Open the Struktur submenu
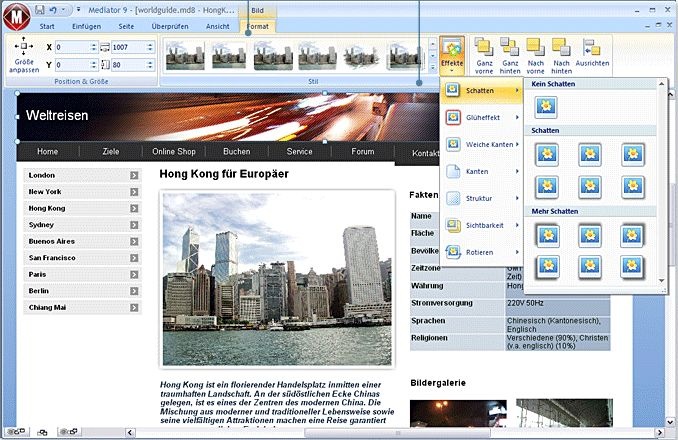Viewport: 678px width, 440px height. click(x=482, y=198)
